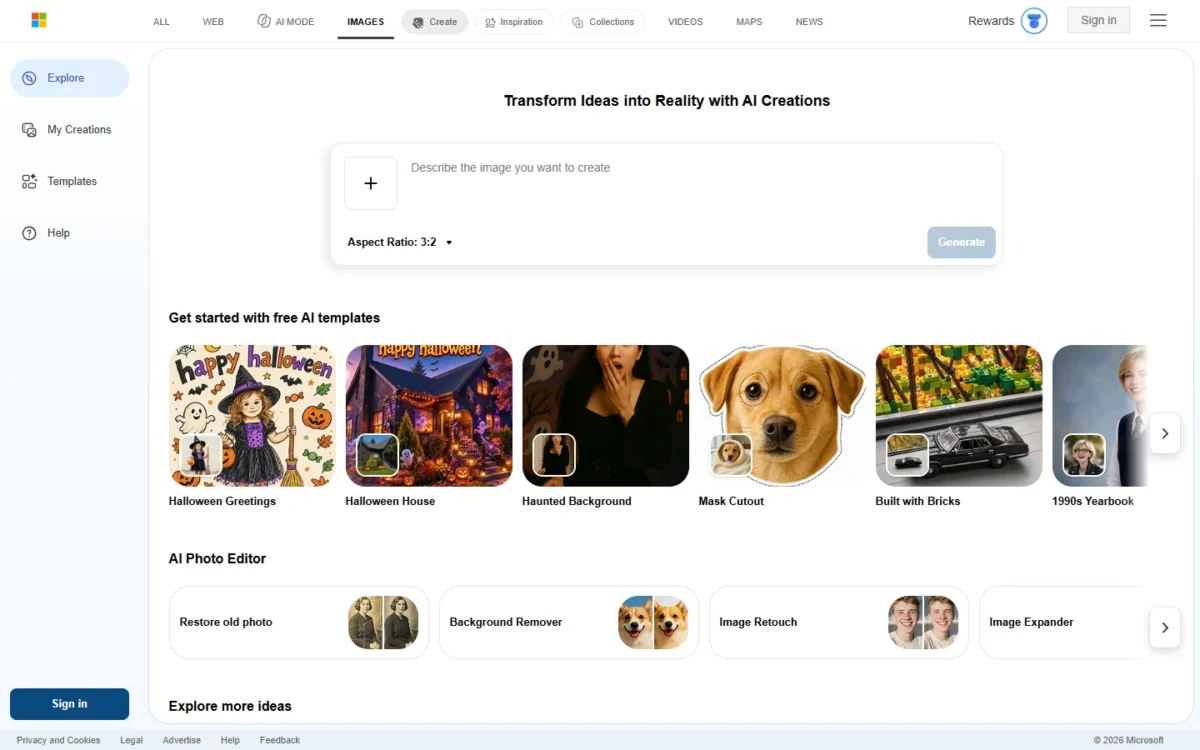Select the Background Remover label
This screenshot has width=1200, height=750.
click(x=506, y=622)
